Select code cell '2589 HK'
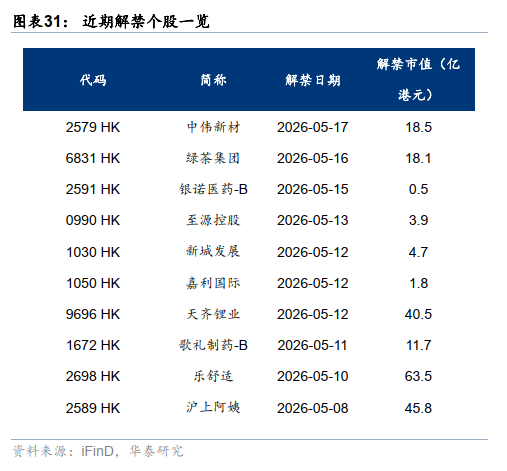Viewport: 507px width, 471px height. [93, 408]
